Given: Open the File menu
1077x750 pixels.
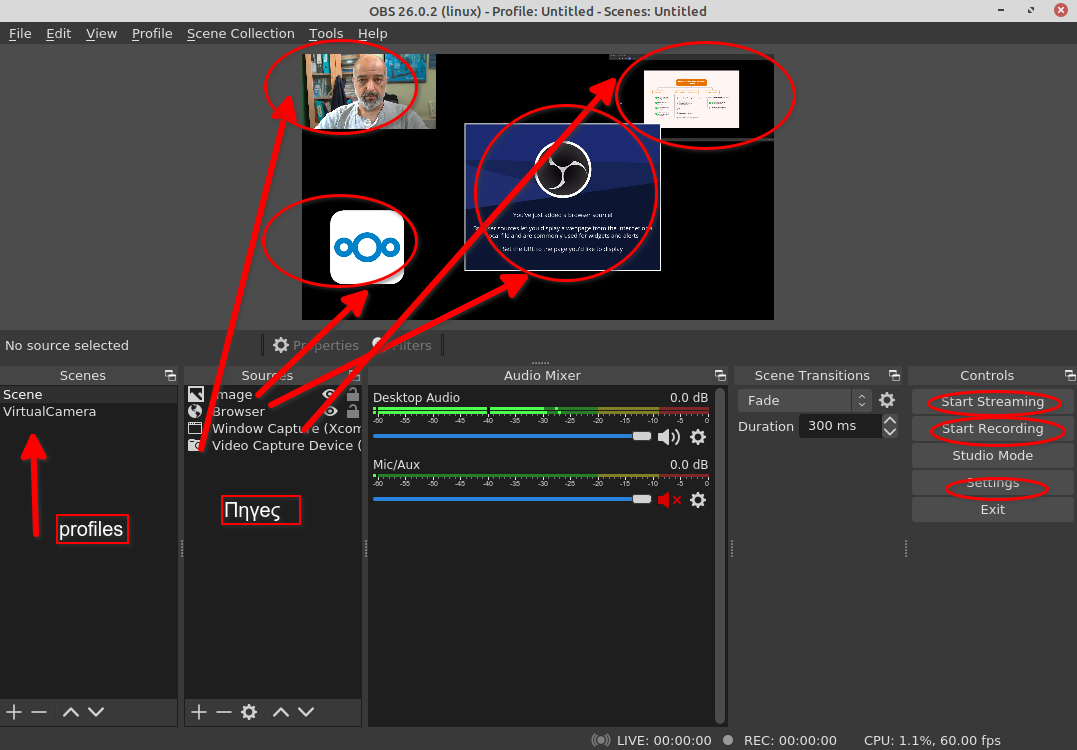Looking at the screenshot, I should [x=20, y=34].
